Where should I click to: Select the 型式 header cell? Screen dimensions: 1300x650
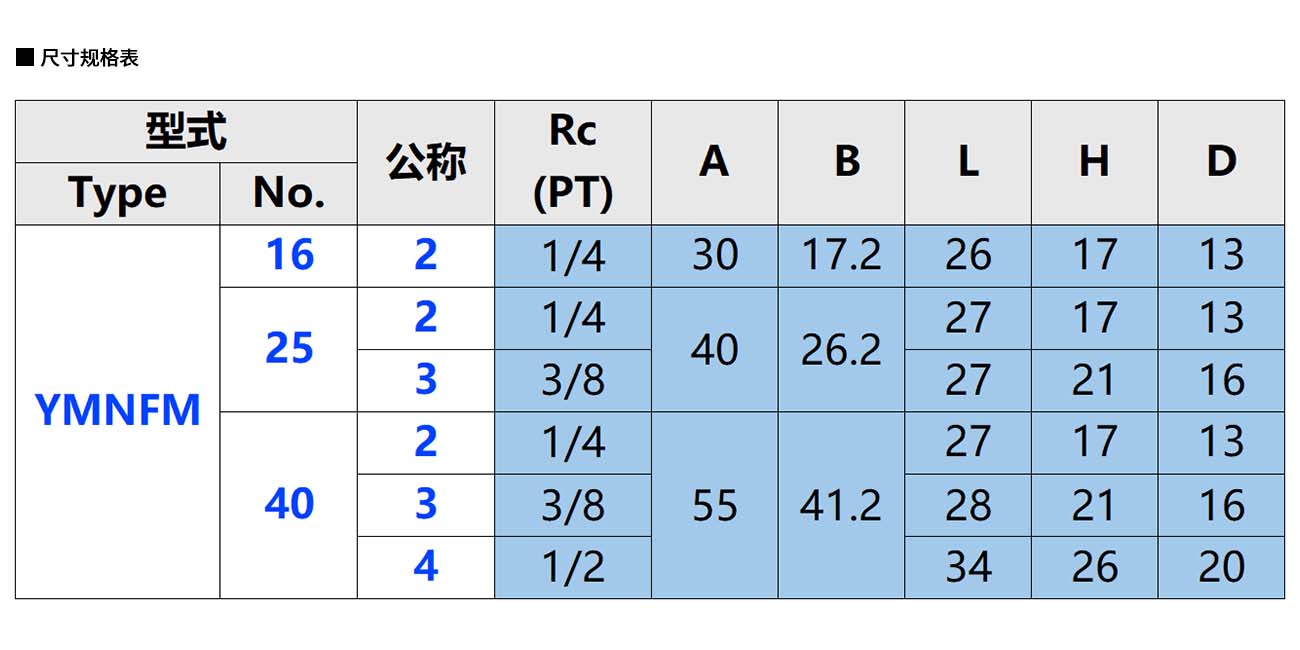click(186, 132)
